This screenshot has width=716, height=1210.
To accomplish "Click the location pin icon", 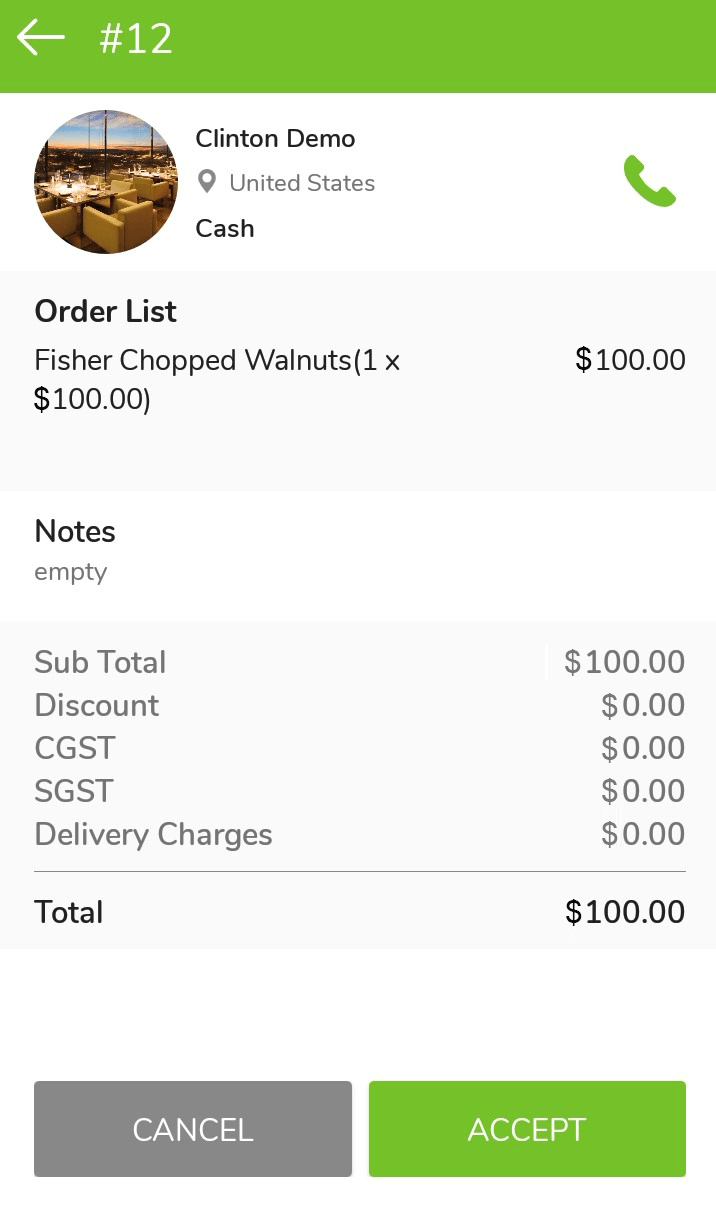I will click(207, 181).
